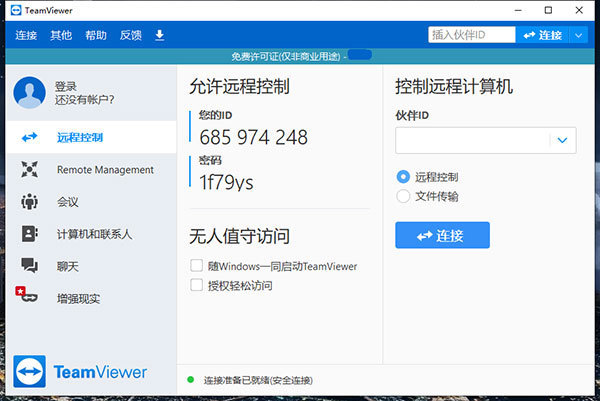Open the 反馈 menu
Screen dimensions: 600x401
pyautogui.click(x=130, y=35)
